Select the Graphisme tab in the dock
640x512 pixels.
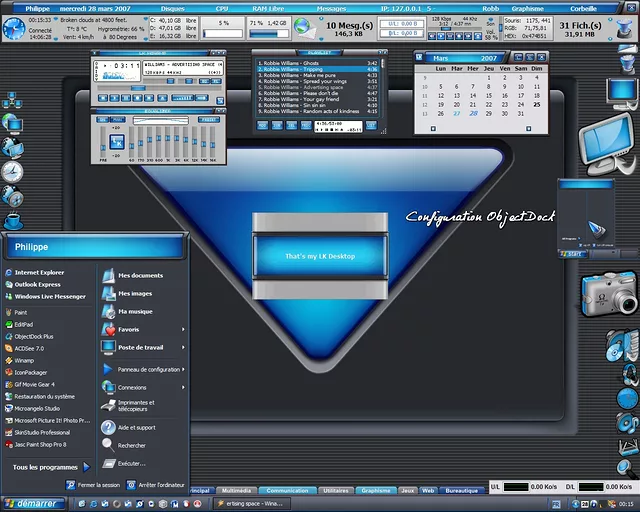tap(376, 491)
